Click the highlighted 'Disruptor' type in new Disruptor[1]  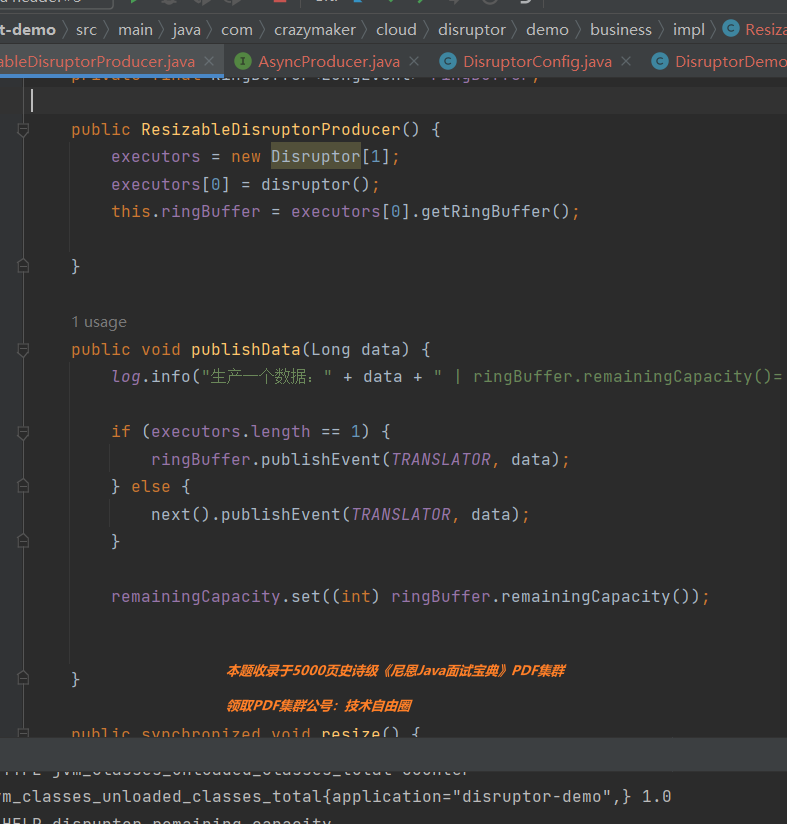pos(316,157)
